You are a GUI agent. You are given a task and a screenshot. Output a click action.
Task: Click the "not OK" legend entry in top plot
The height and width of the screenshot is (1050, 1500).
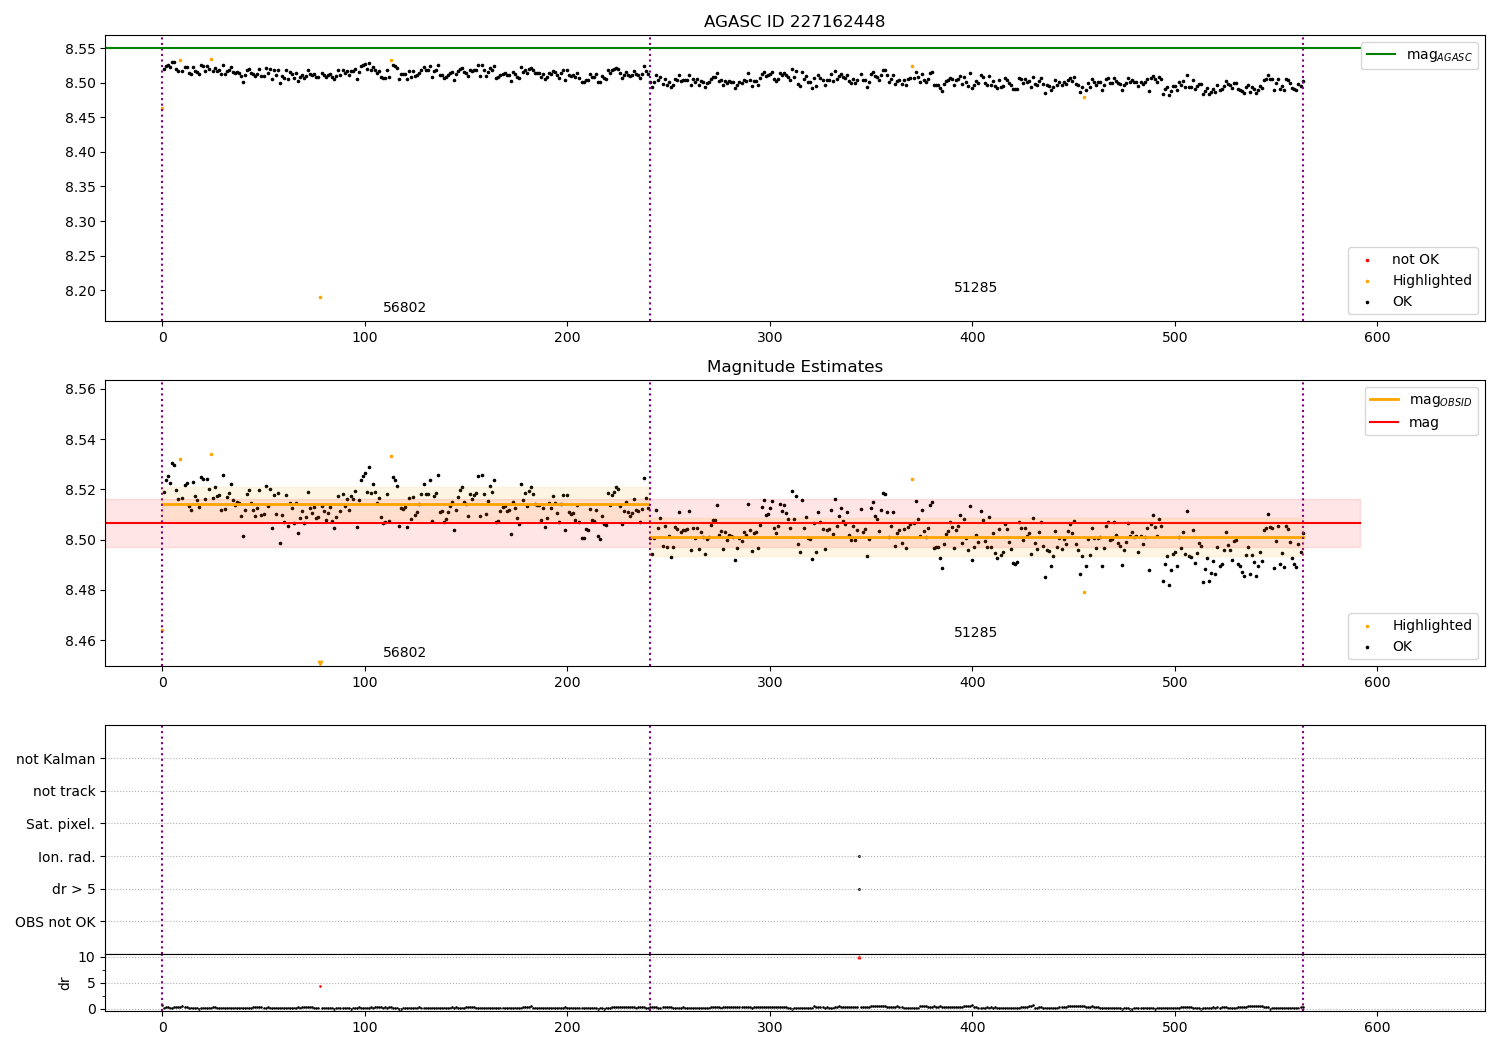tap(1401, 260)
